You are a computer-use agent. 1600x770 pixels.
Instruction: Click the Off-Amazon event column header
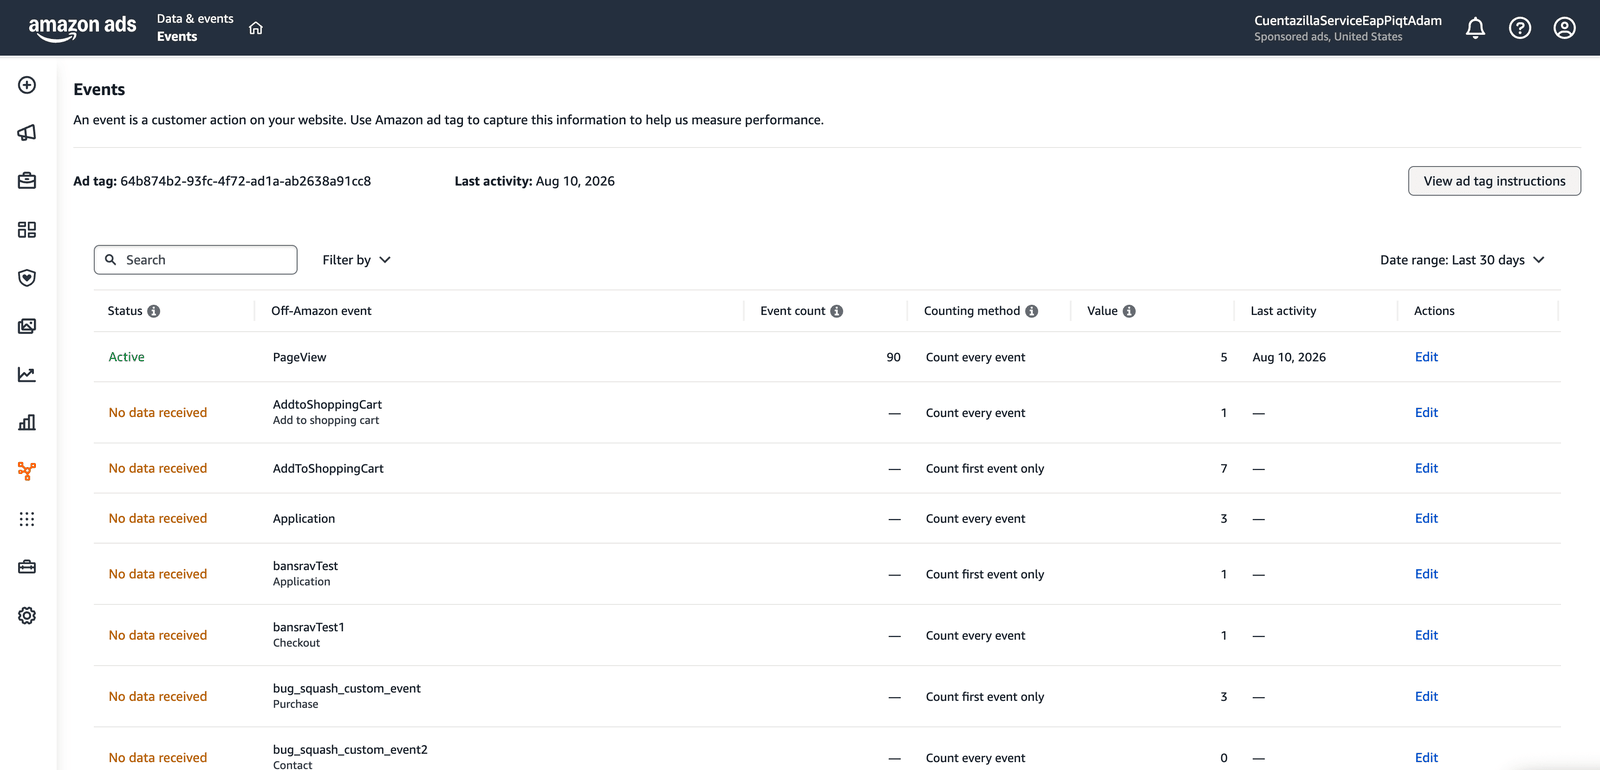321,311
